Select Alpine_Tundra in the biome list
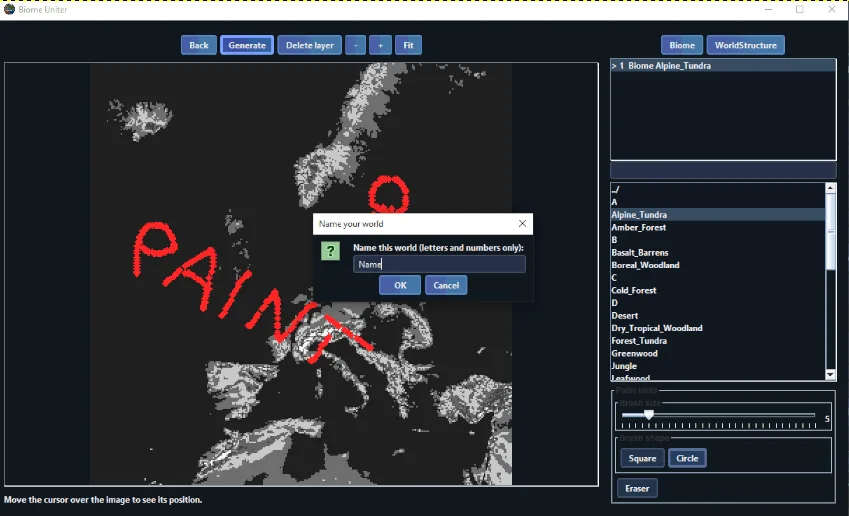 coord(718,214)
